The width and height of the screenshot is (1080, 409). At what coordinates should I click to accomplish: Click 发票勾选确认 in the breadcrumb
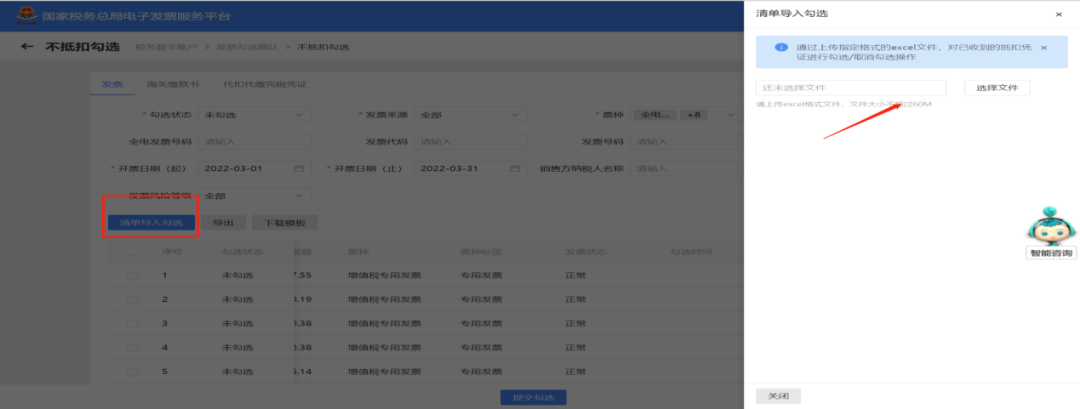[x=248, y=47]
